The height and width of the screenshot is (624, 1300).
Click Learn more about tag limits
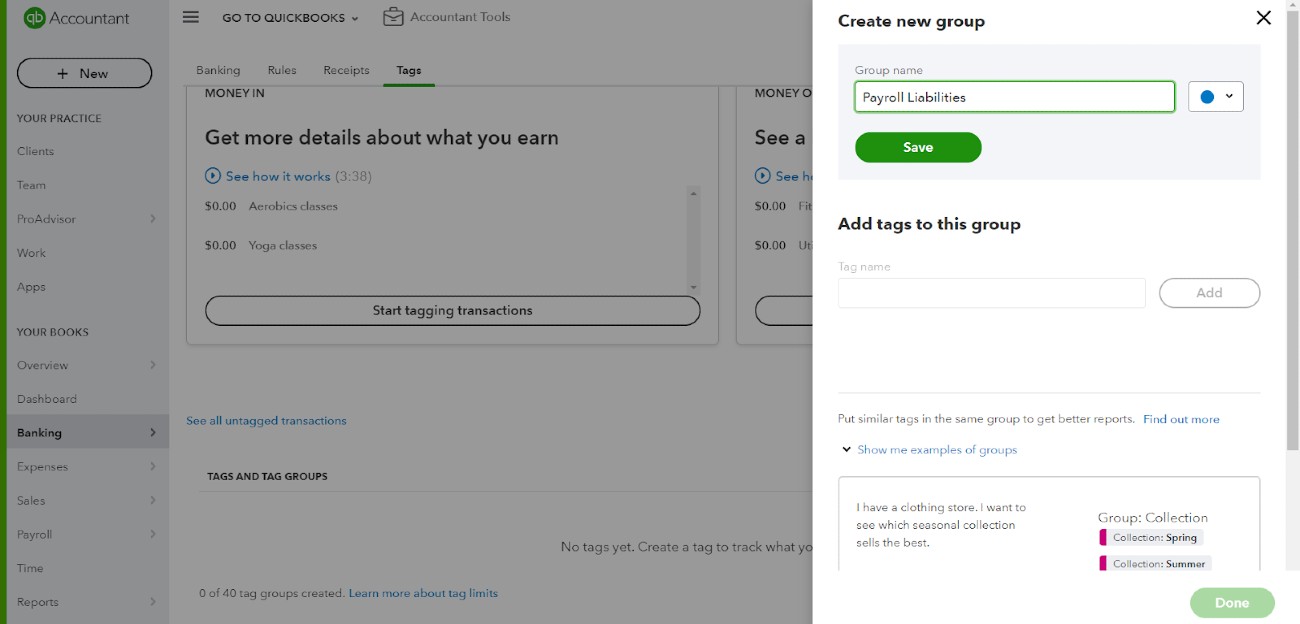tap(422, 593)
